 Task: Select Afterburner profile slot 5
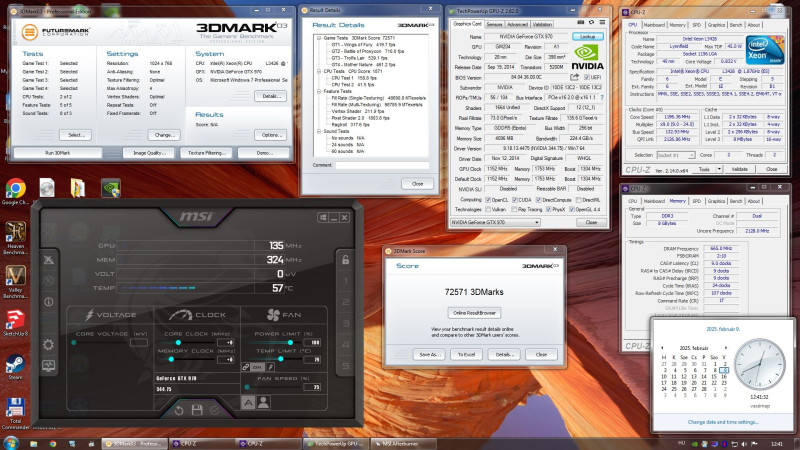pyautogui.click(x=345, y=366)
